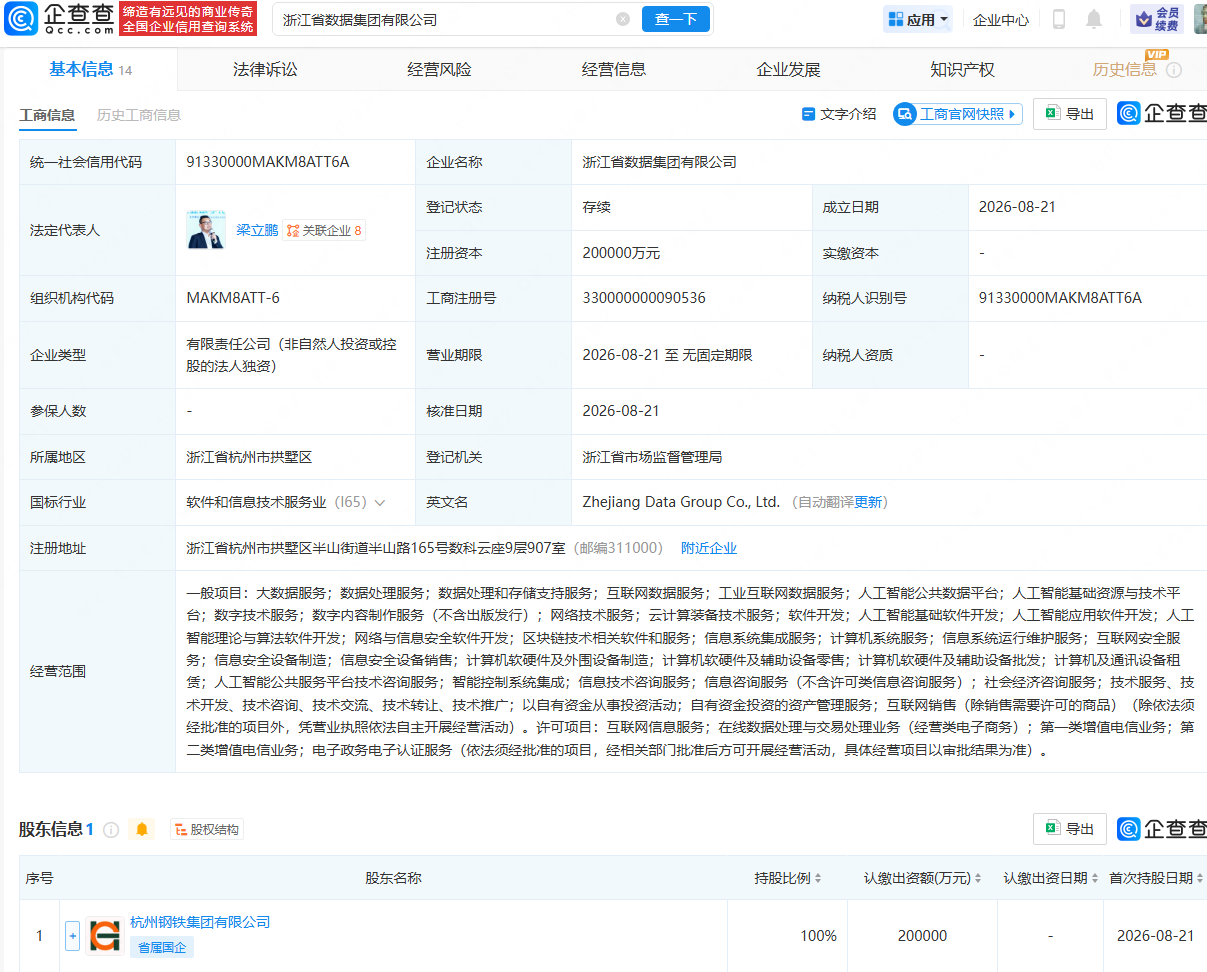This screenshot has width=1207, height=972.
Task: Click credit code 91330000MAKM8ATT6A value
Action: point(268,162)
